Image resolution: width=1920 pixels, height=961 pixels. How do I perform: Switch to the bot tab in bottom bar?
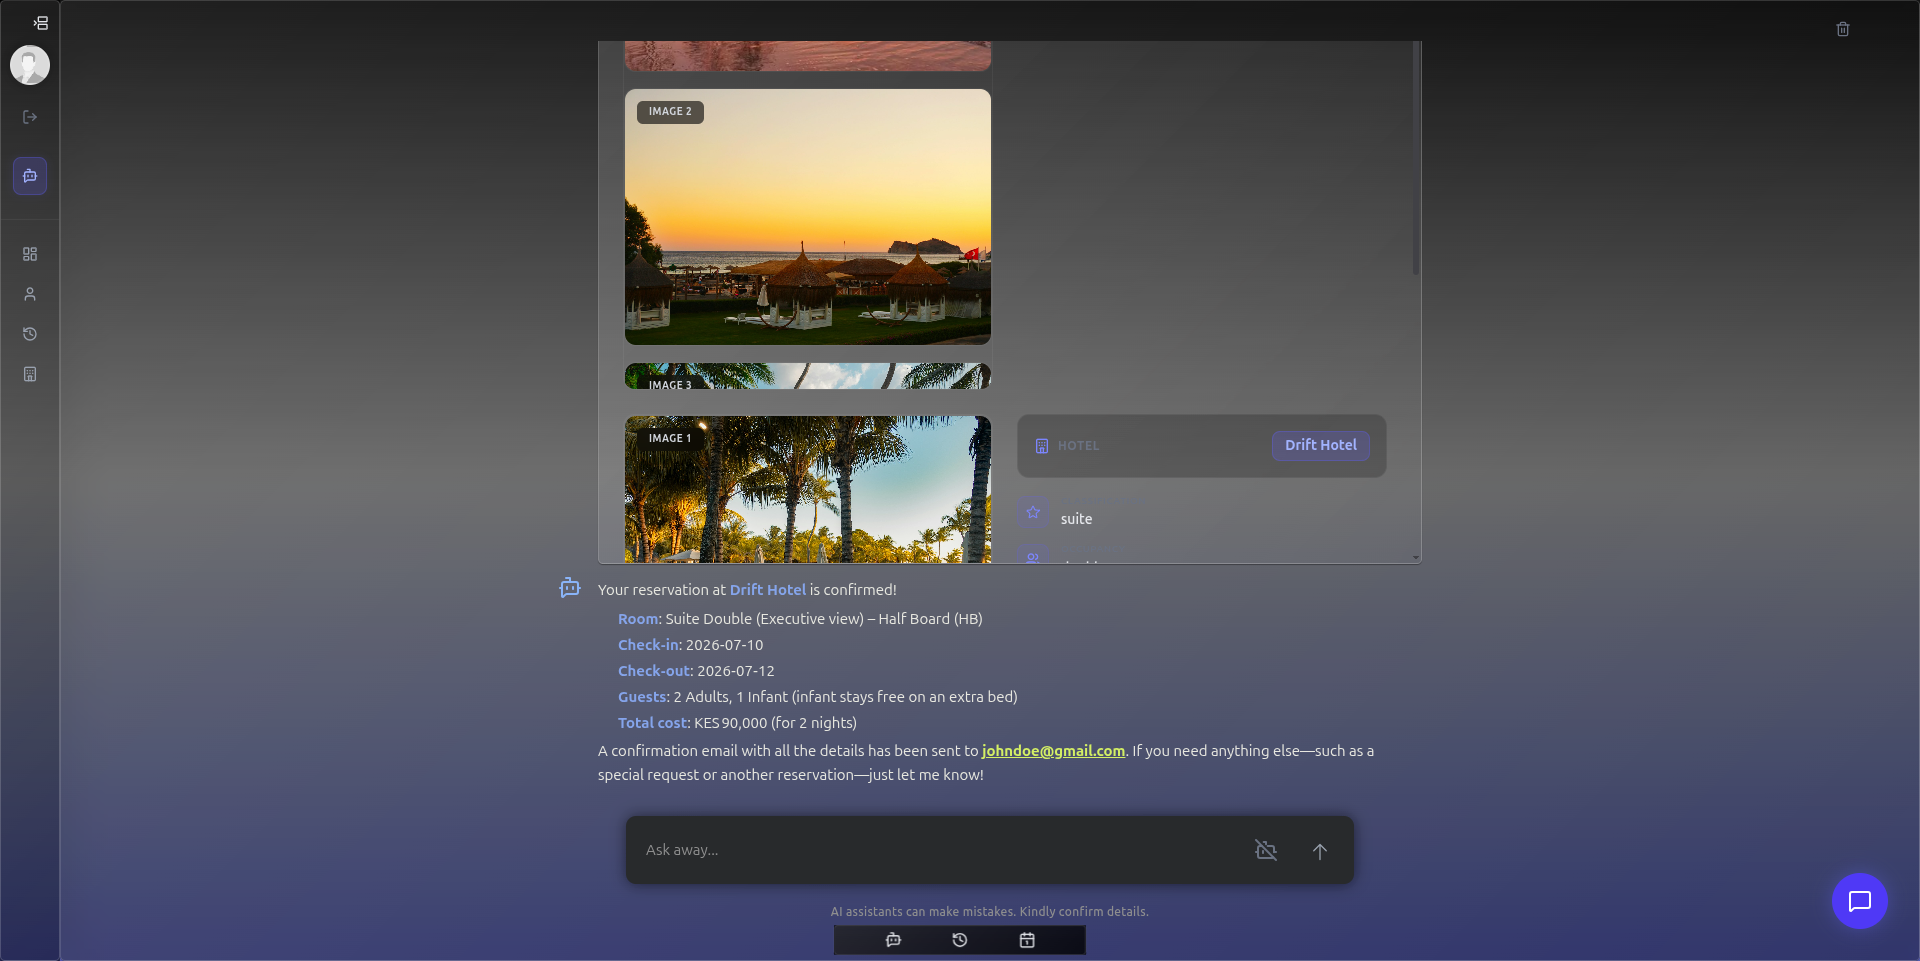pos(893,940)
